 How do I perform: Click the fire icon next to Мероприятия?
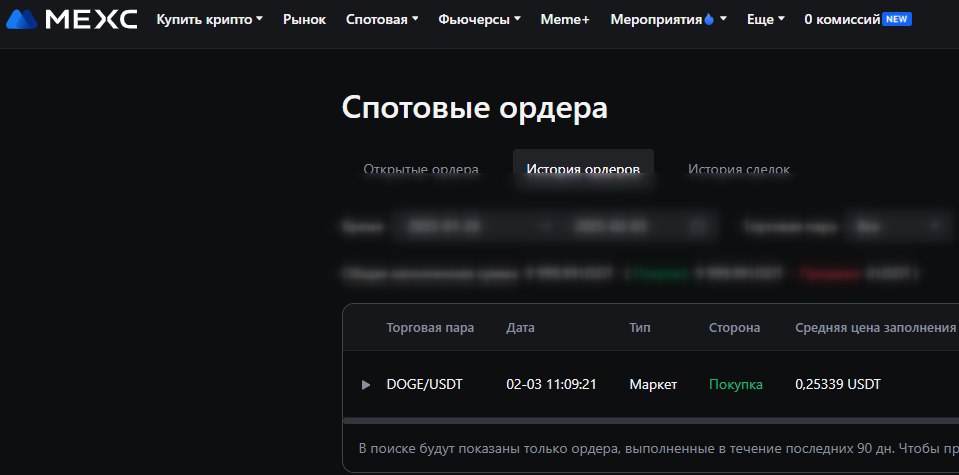pyautogui.click(x=709, y=20)
